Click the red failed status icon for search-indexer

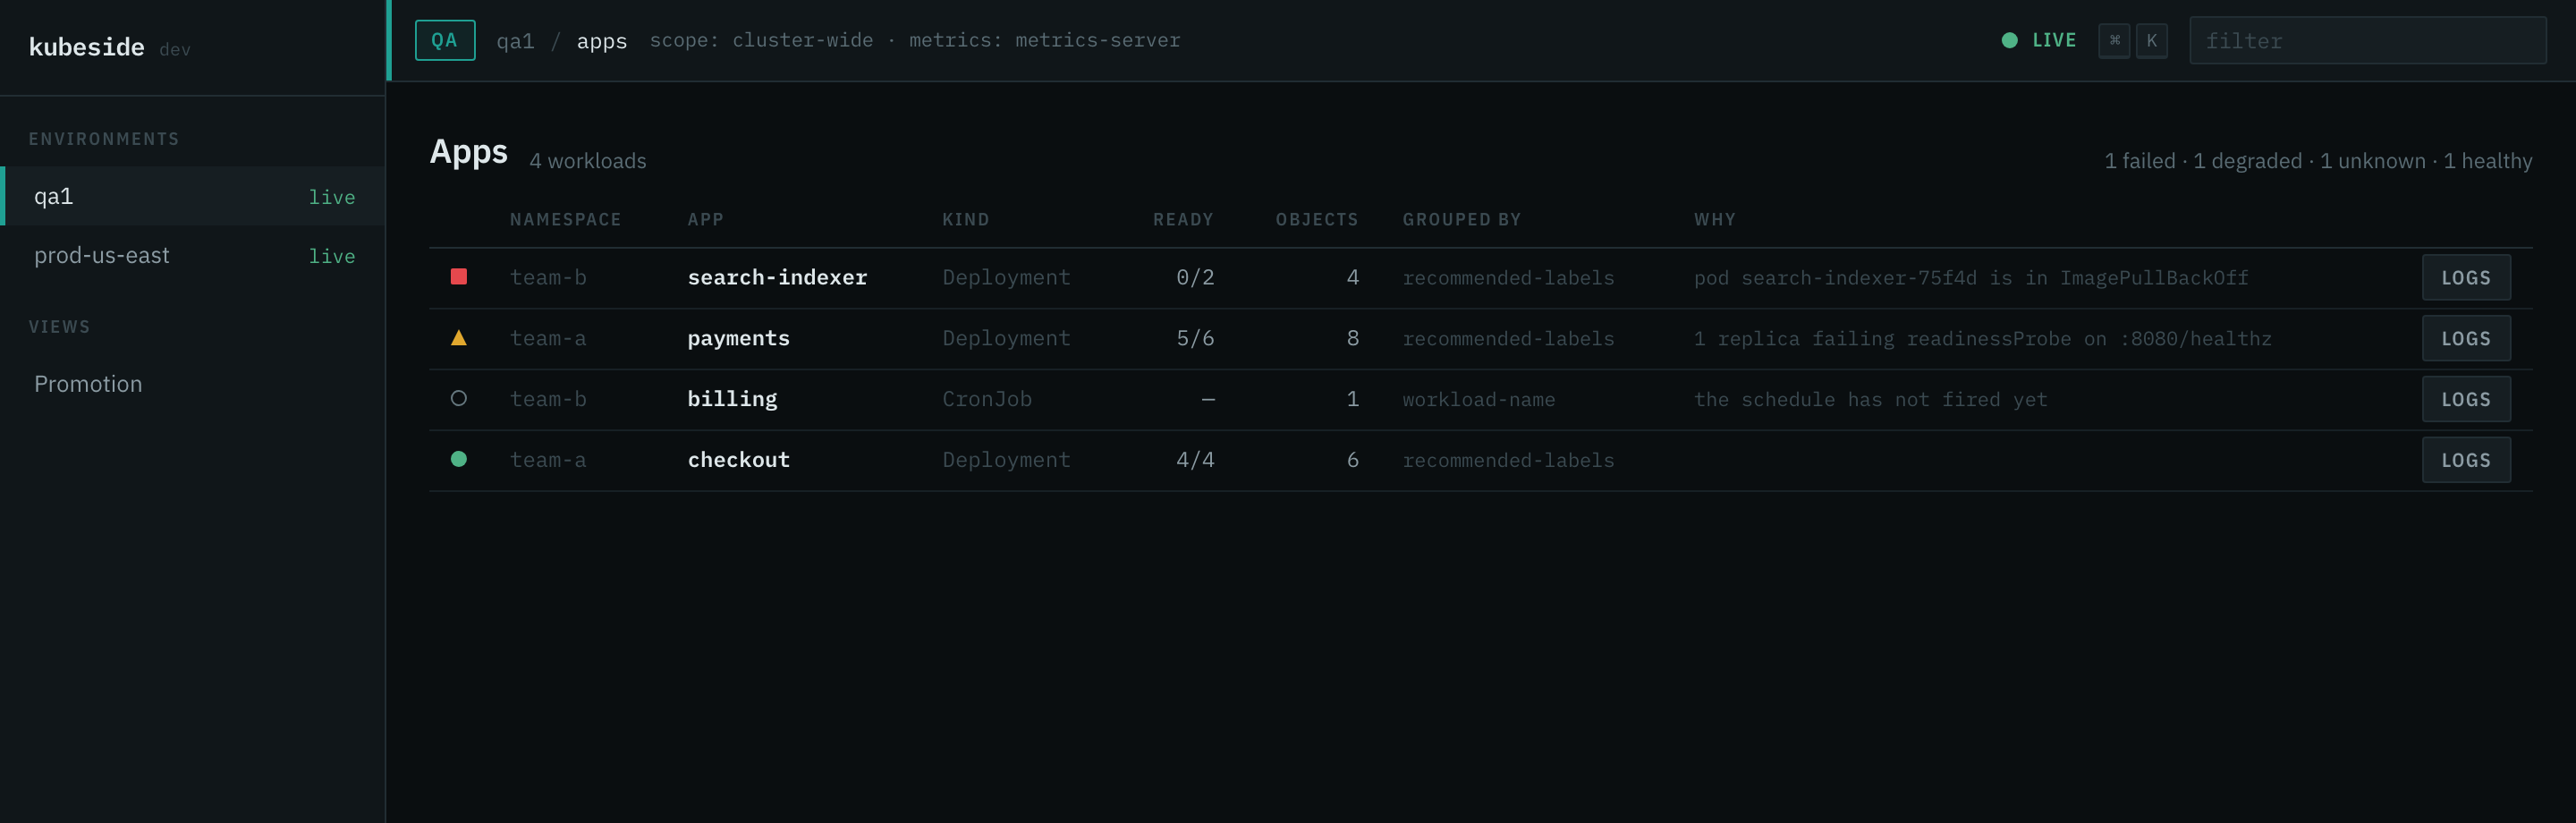[x=458, y=276]
